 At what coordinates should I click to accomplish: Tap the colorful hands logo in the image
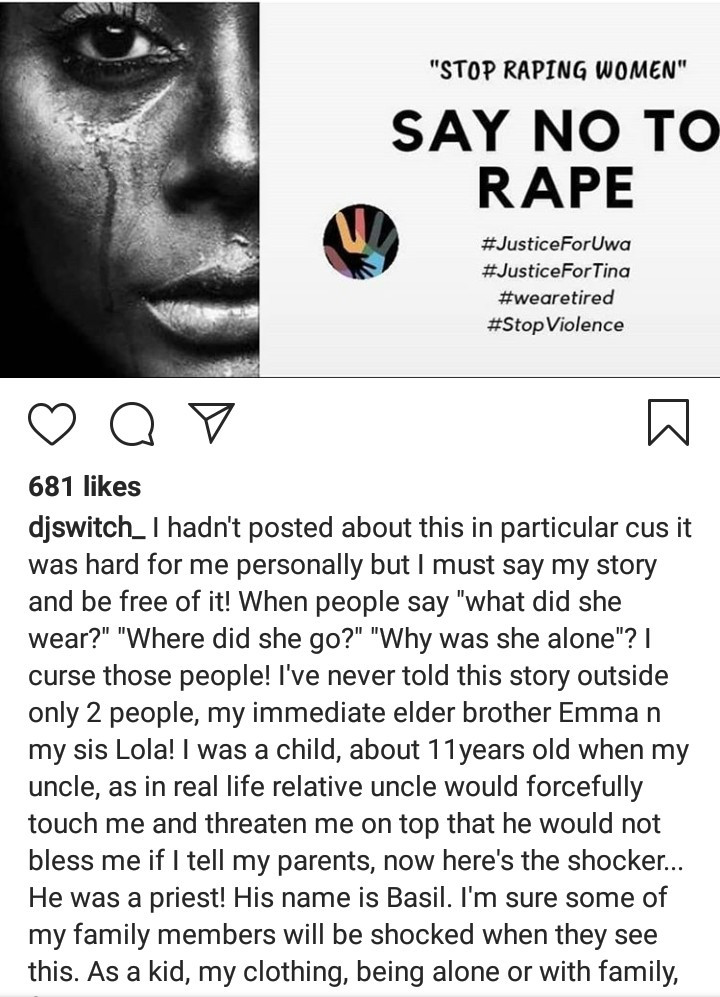coord(361,242)
